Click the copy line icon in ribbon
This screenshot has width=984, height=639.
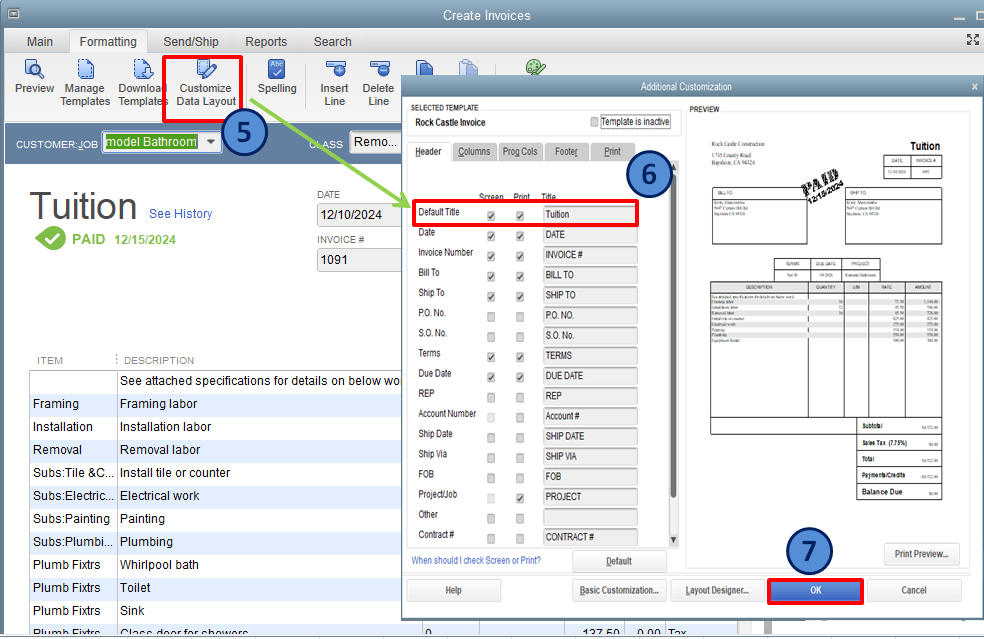[x=424, y=68]
